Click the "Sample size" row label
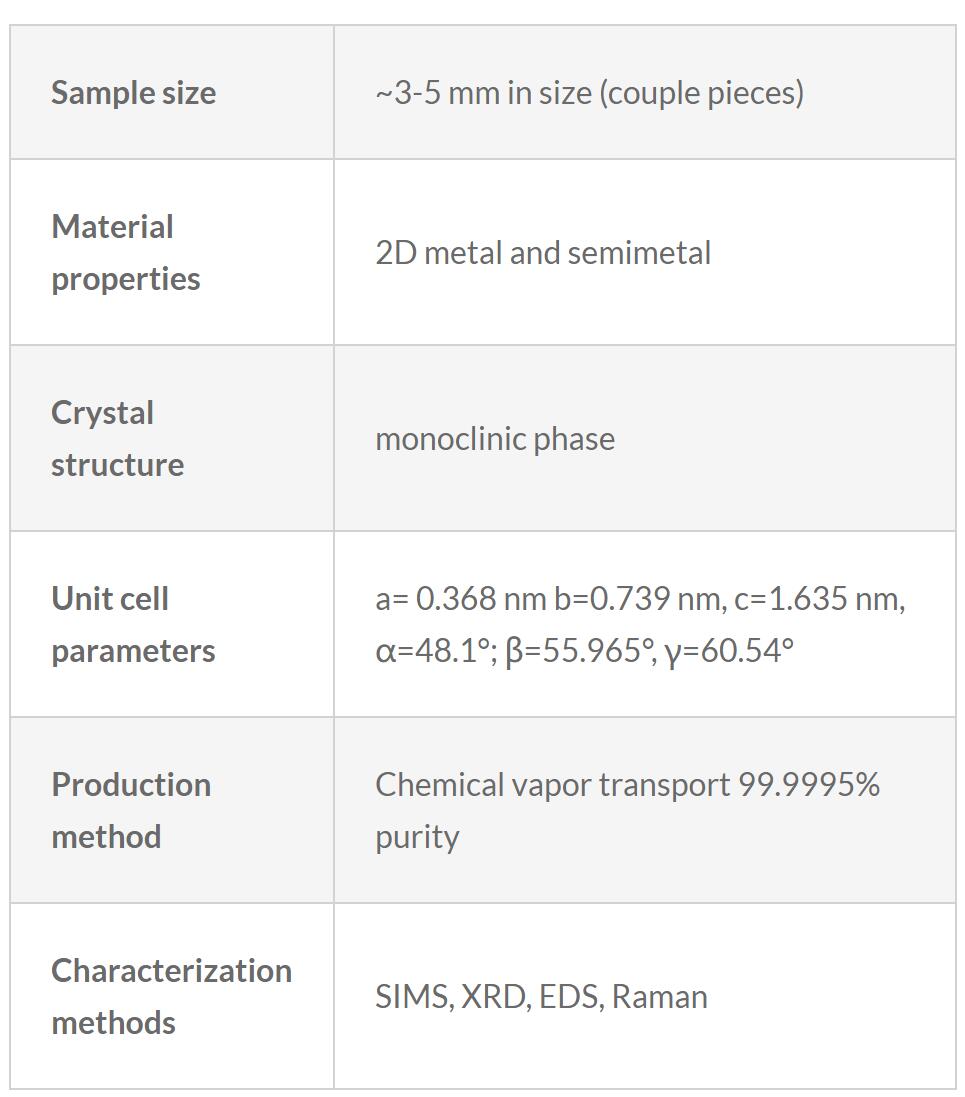The image size is (965, 1097). 133,93
